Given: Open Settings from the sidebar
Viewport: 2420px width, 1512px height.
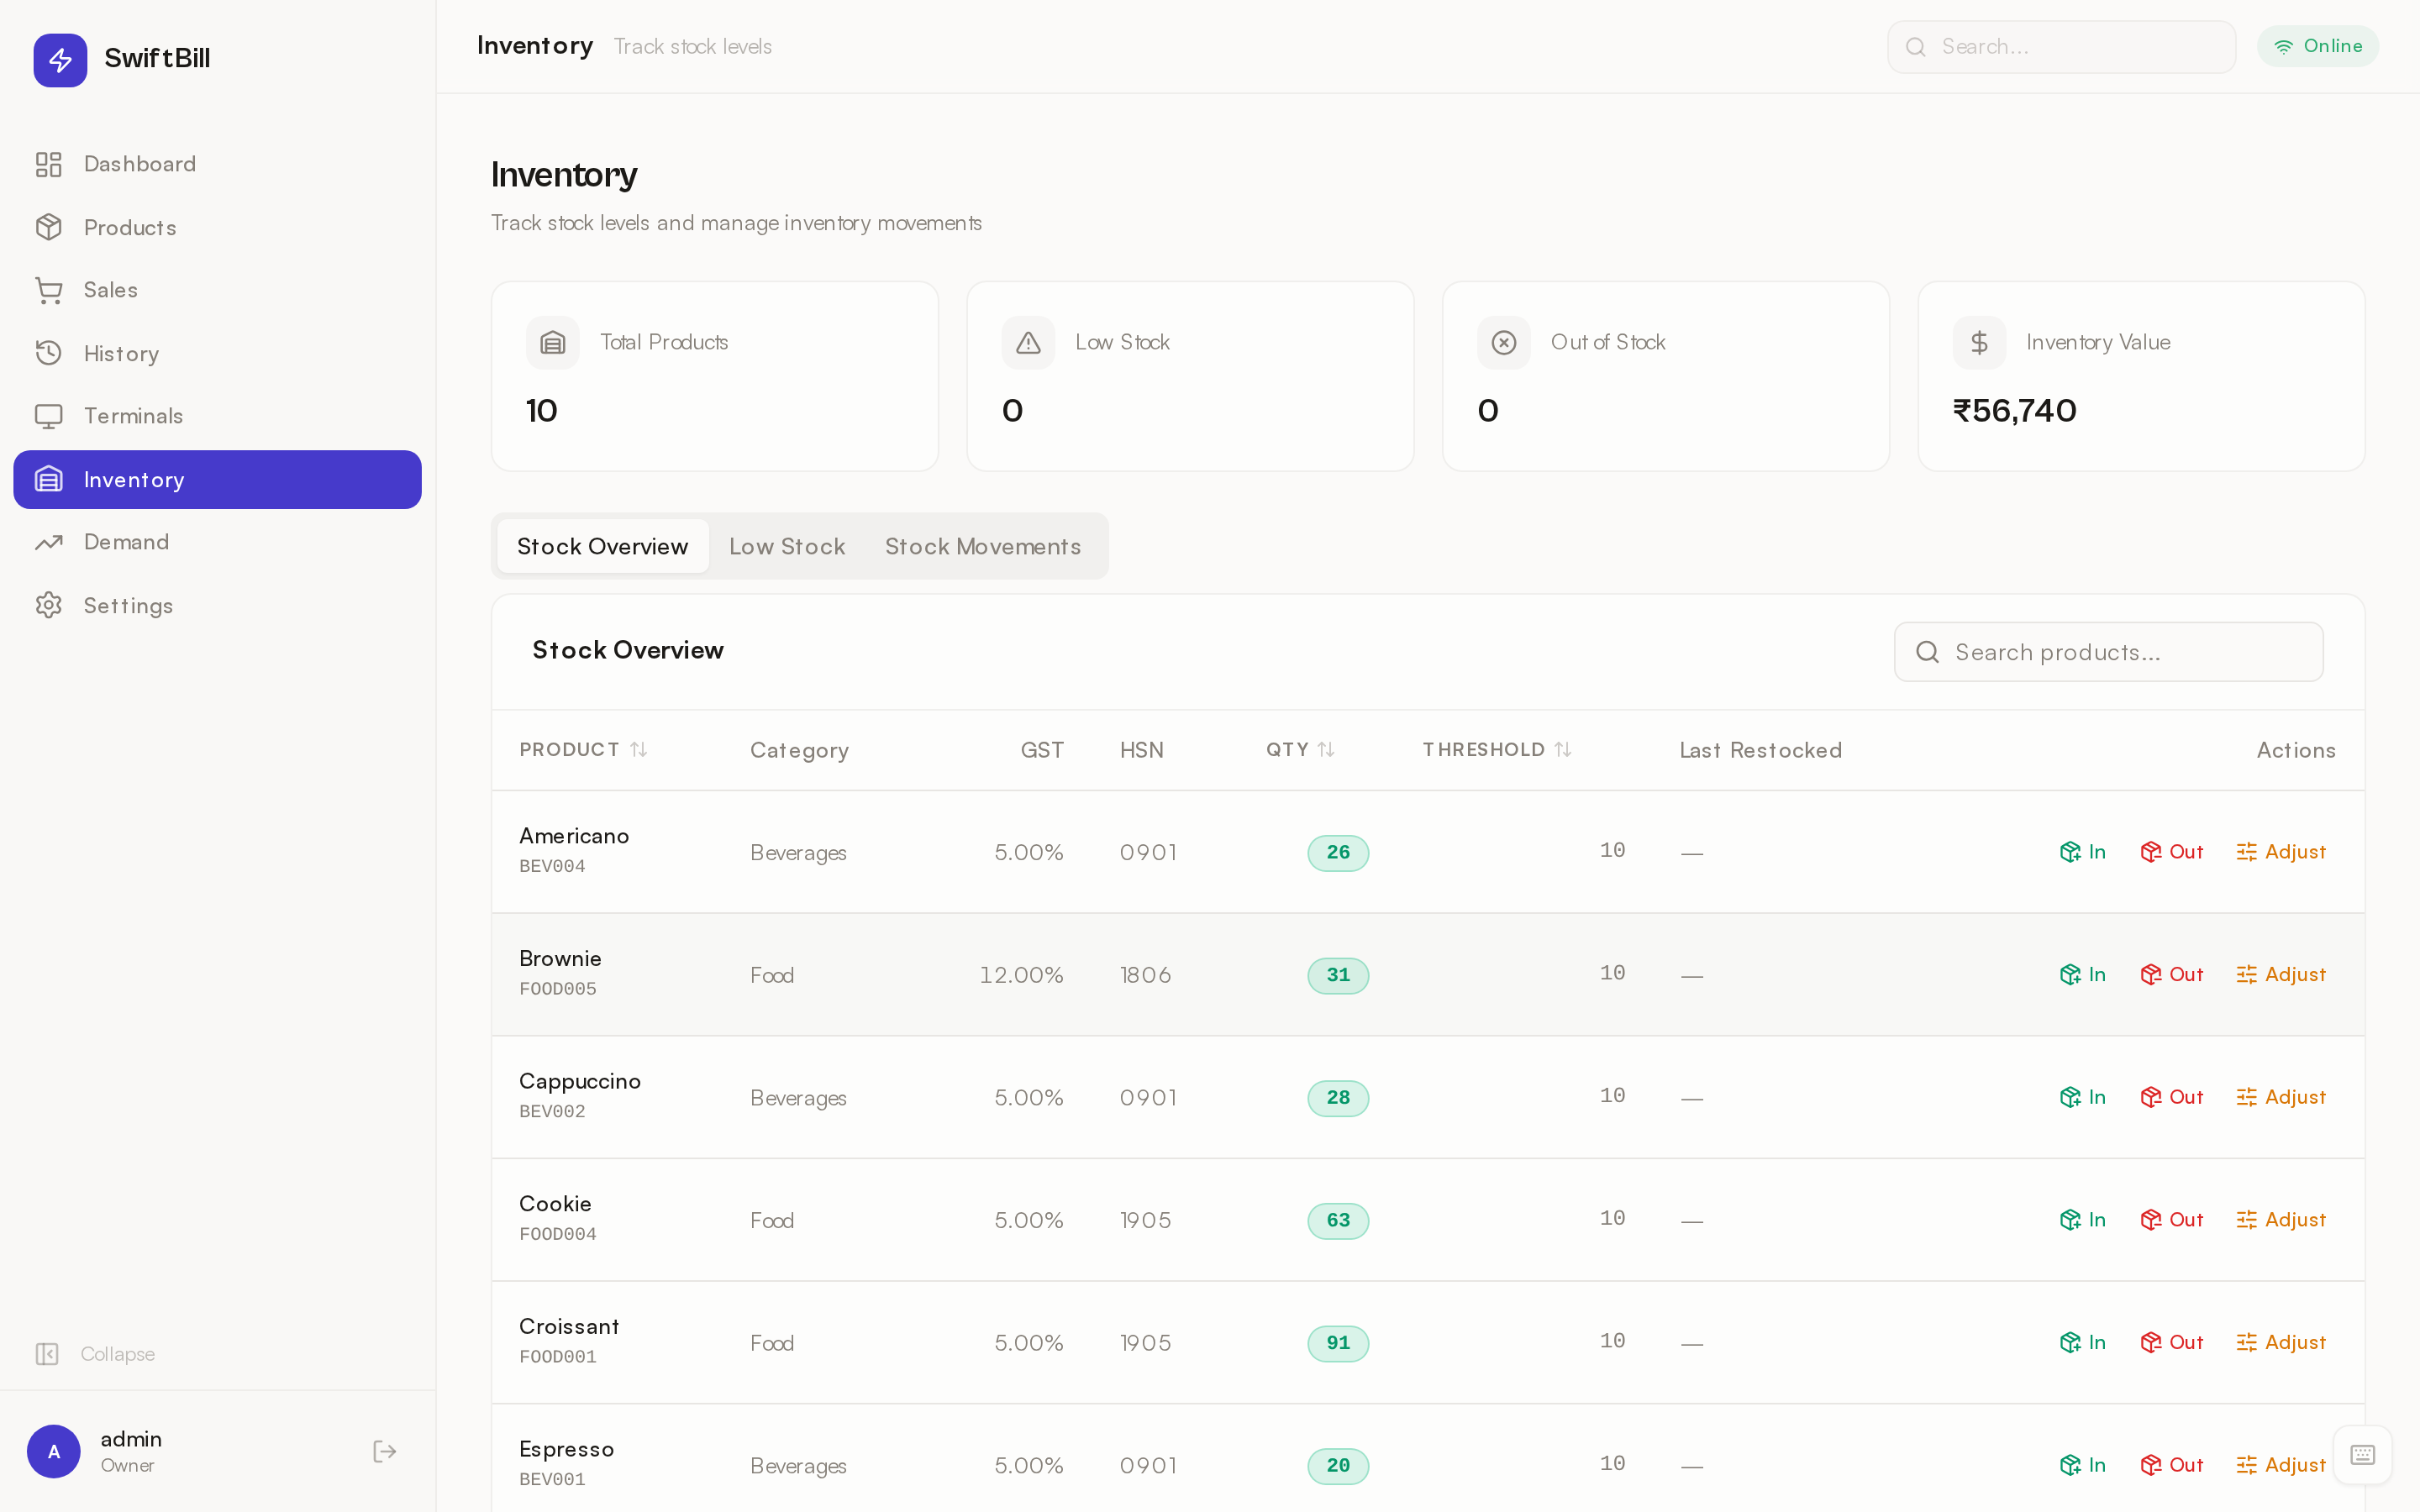Looking at the screenshot, I should [217, 605].
